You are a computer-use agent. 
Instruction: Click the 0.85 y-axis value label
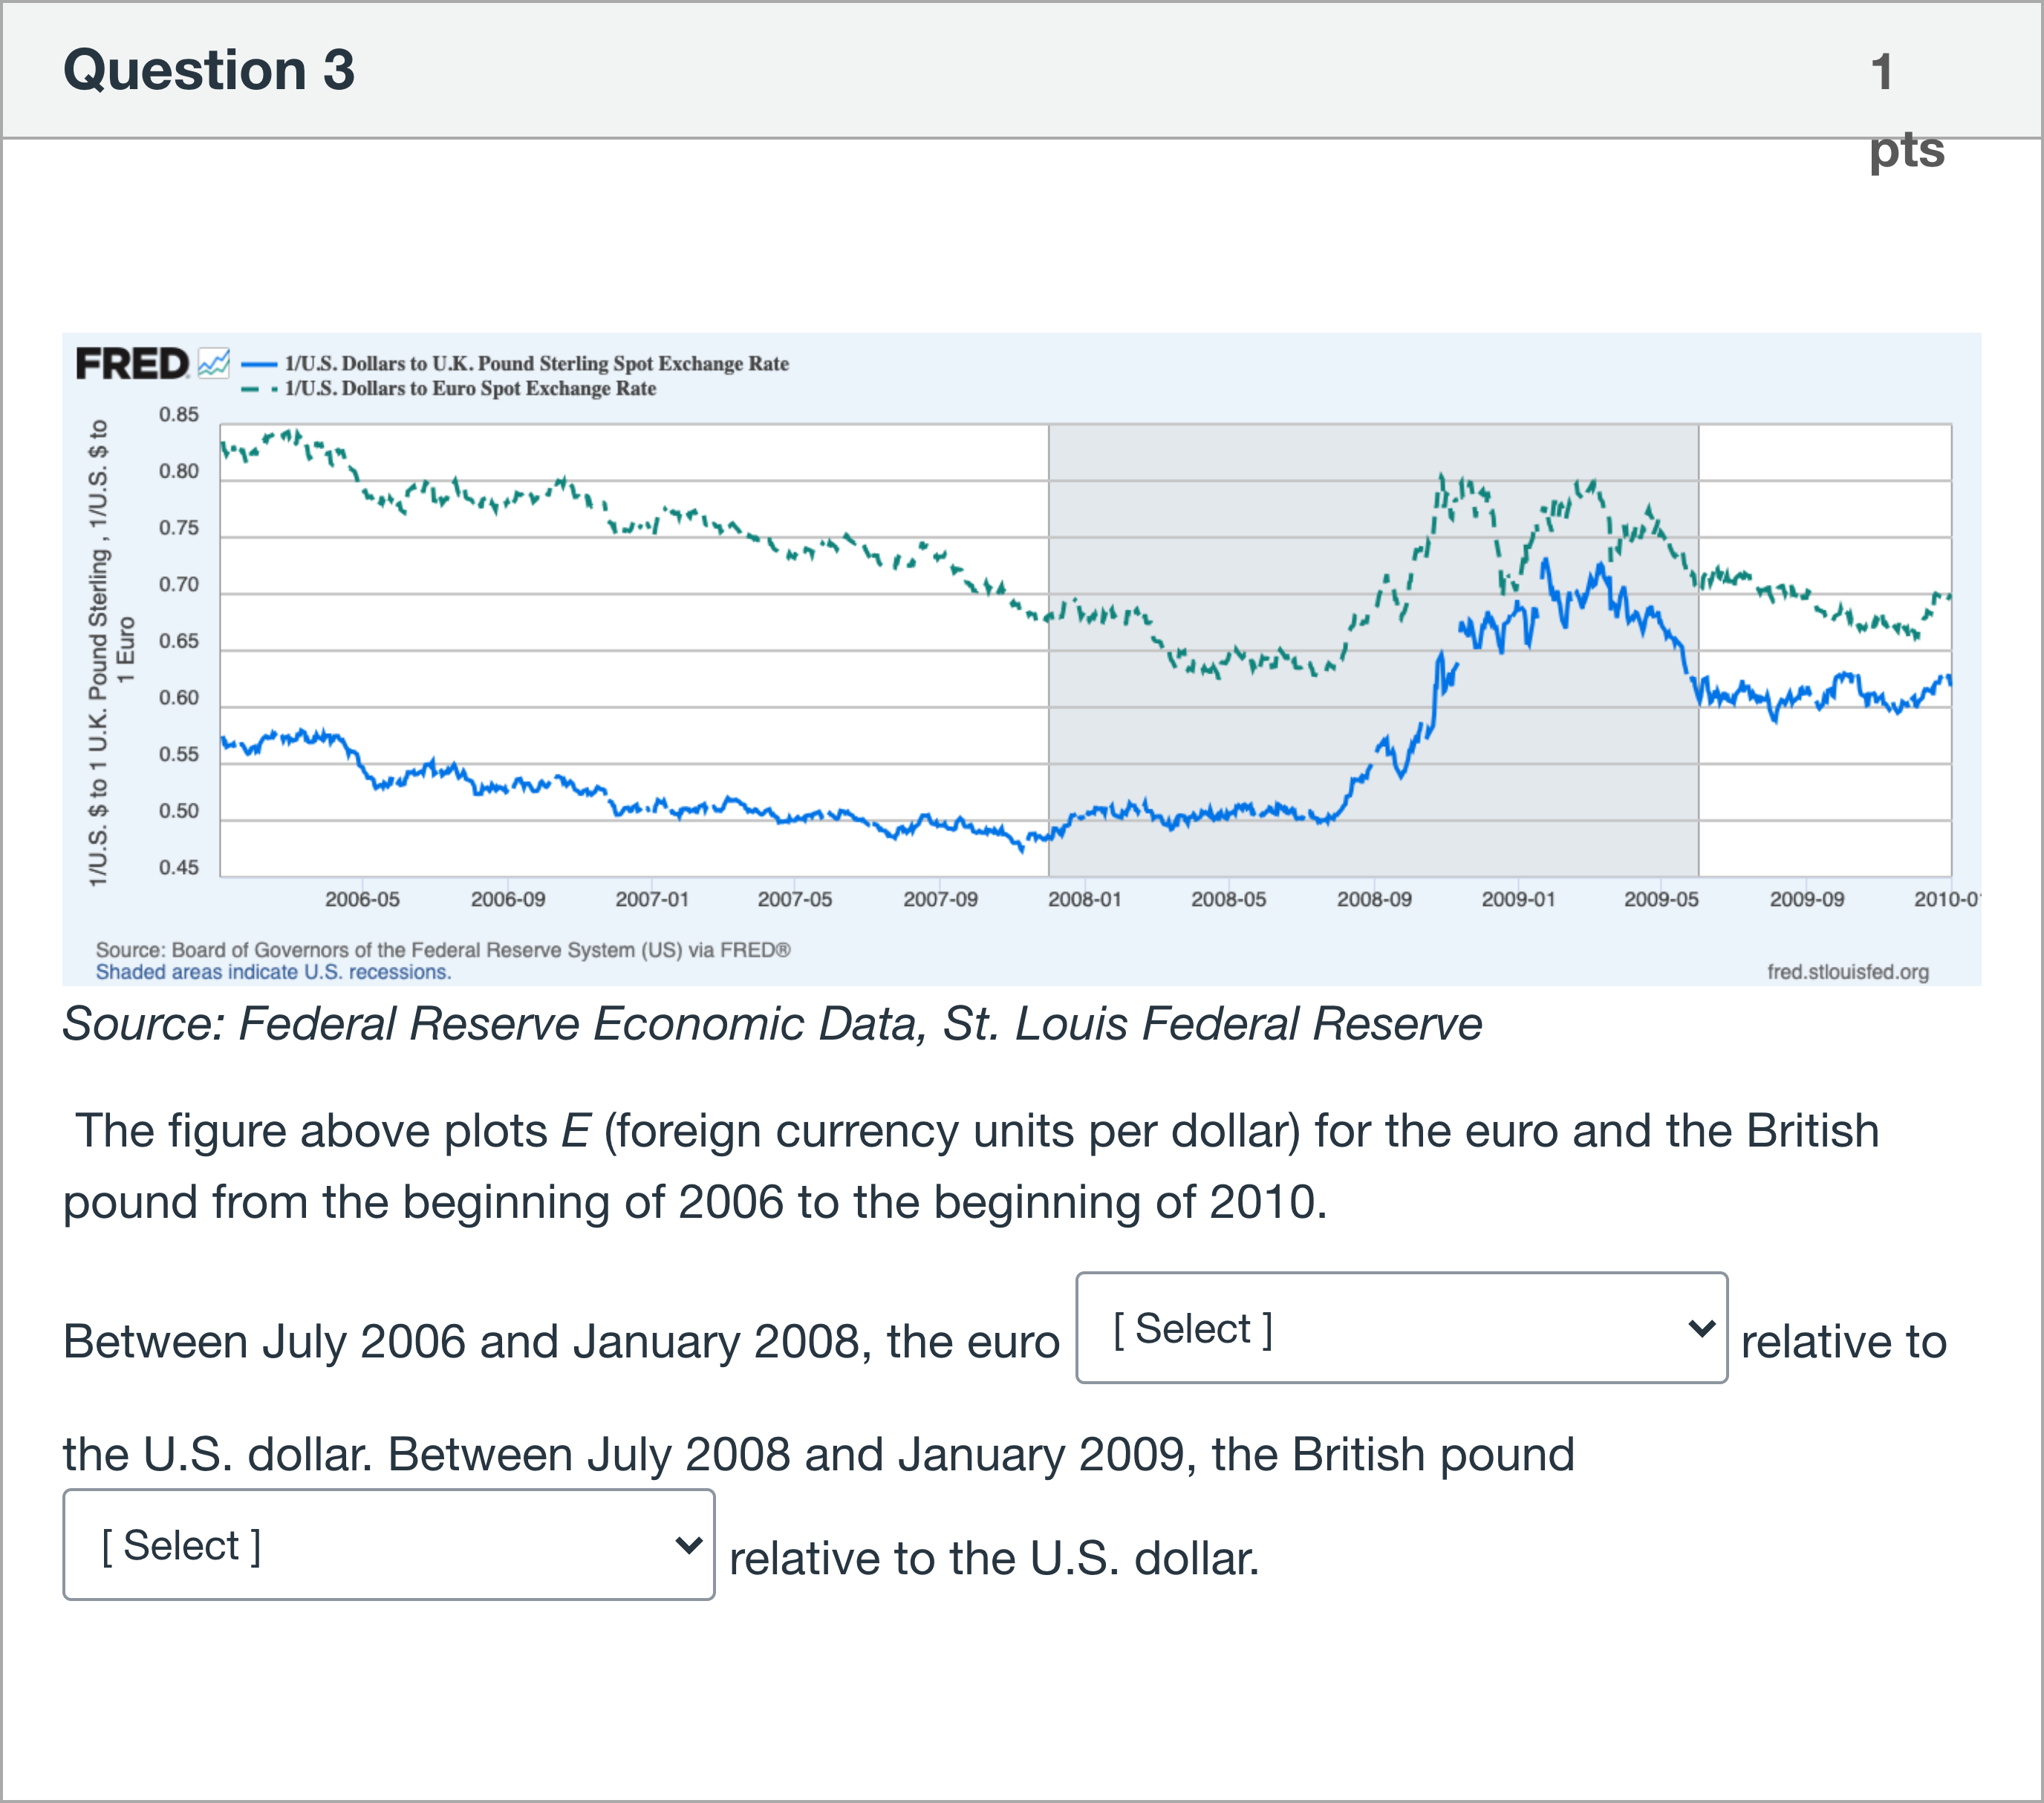[179, 414]
